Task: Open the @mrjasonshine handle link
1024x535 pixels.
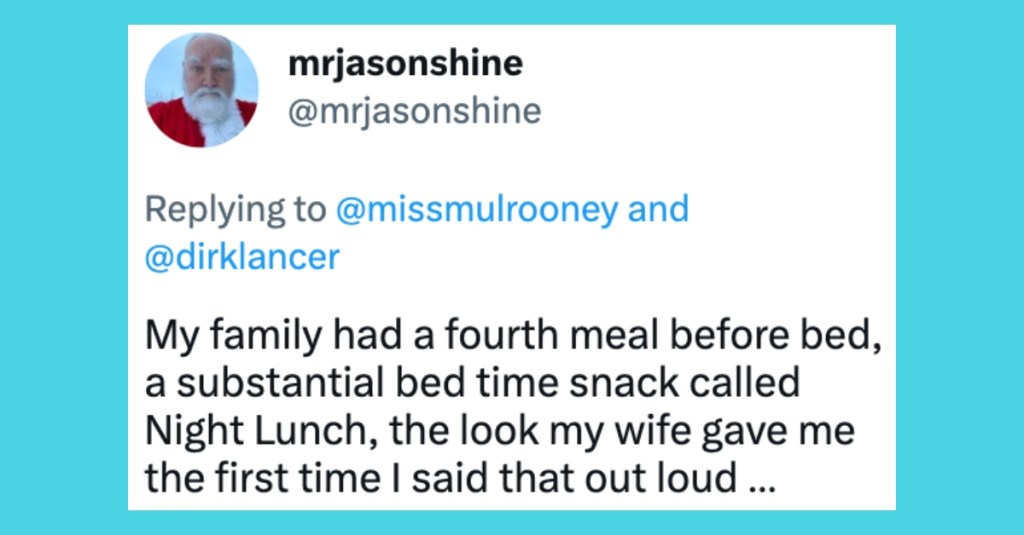Action: (415, 111)
